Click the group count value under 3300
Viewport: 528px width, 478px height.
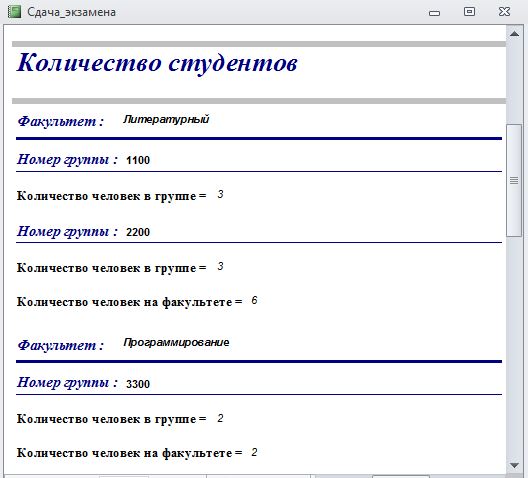220,418
